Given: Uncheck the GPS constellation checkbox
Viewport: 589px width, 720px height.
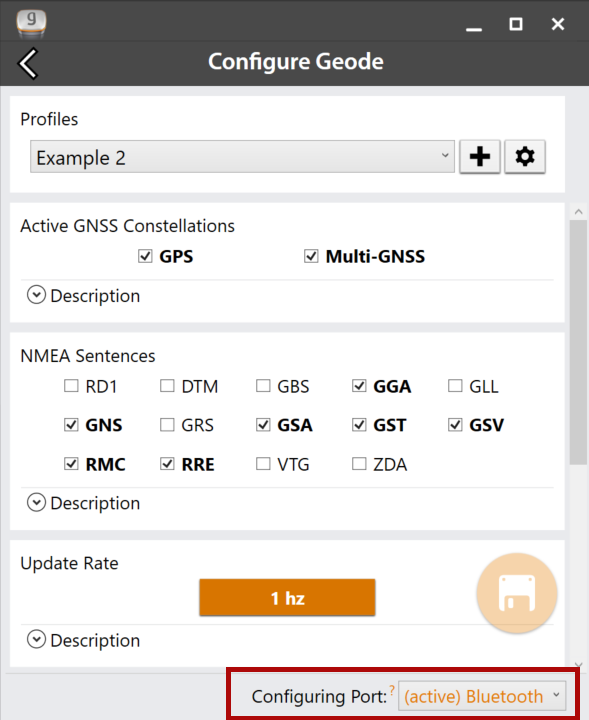Looking at the screenshot, I should [x=145, y=256].
